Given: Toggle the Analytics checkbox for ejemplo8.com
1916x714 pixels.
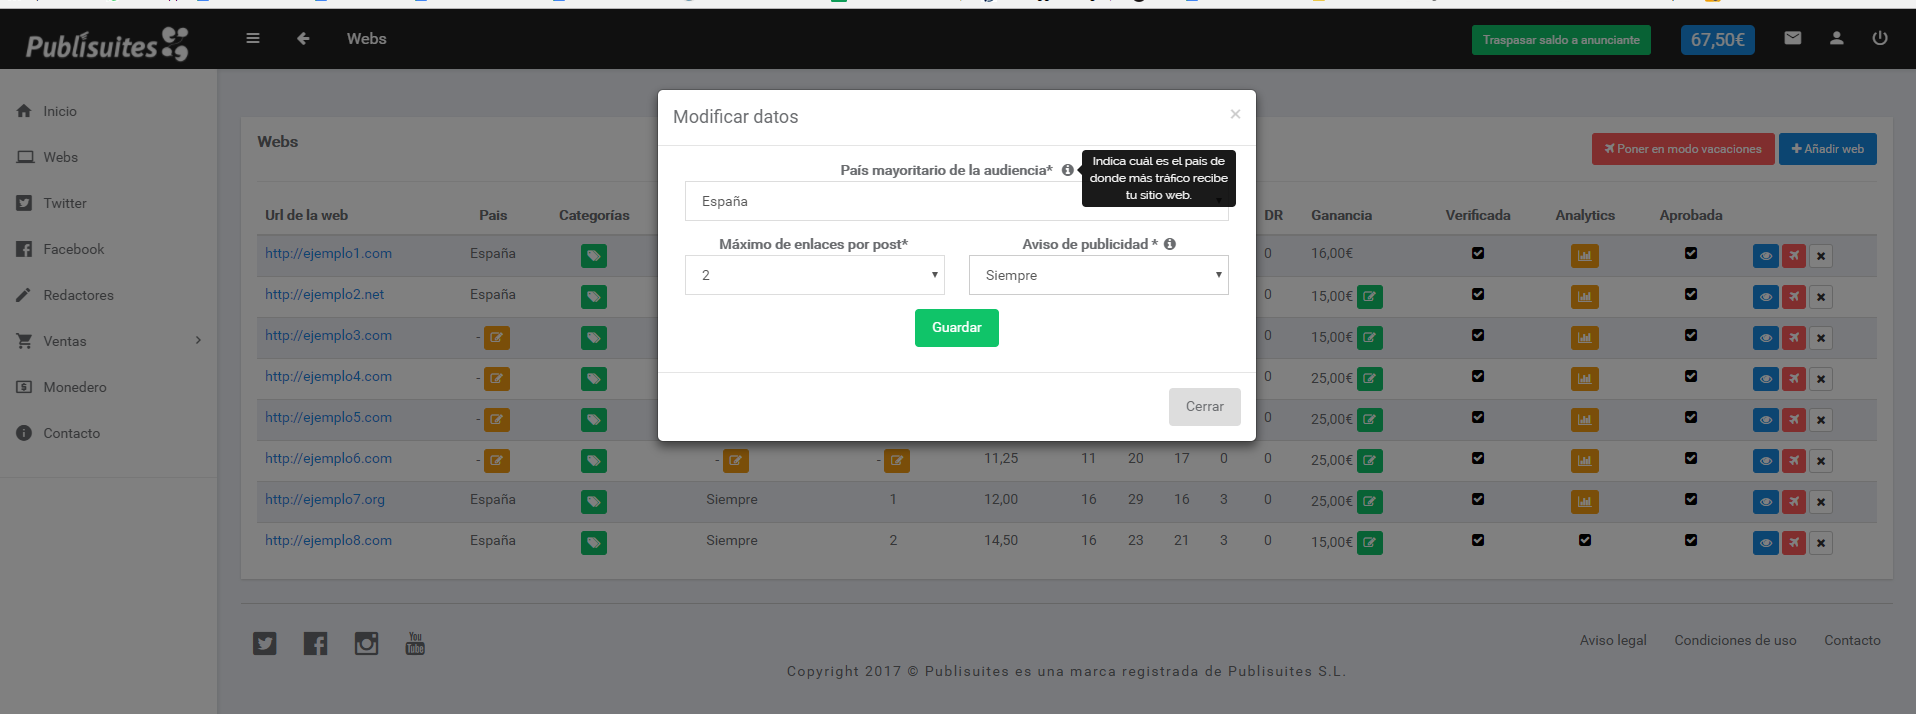Looking at the screenshot, I should click(1585, 540).
